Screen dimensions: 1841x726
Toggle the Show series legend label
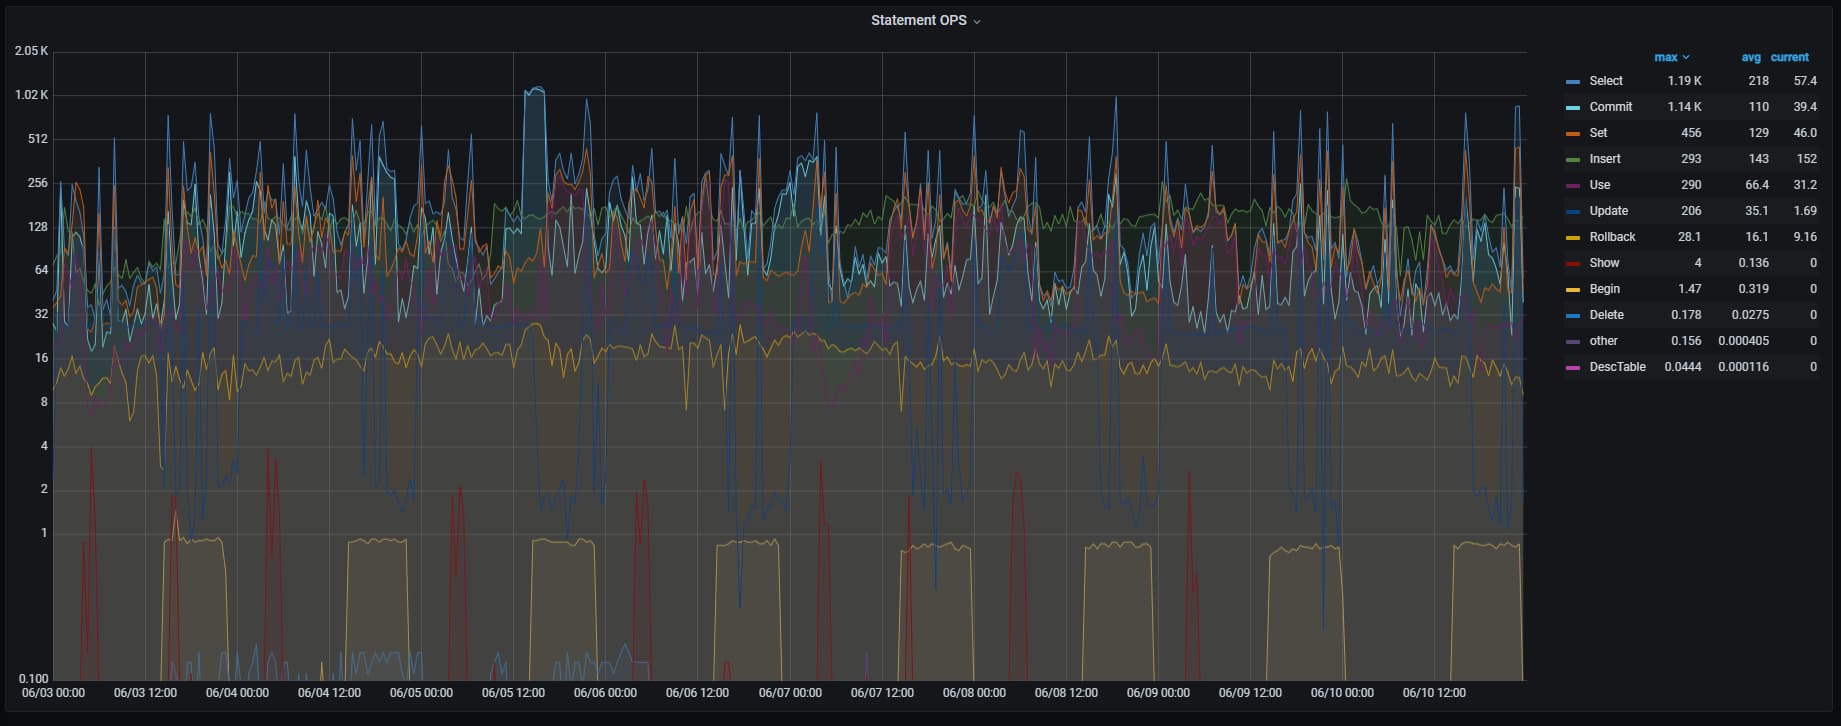[1604, 263]
